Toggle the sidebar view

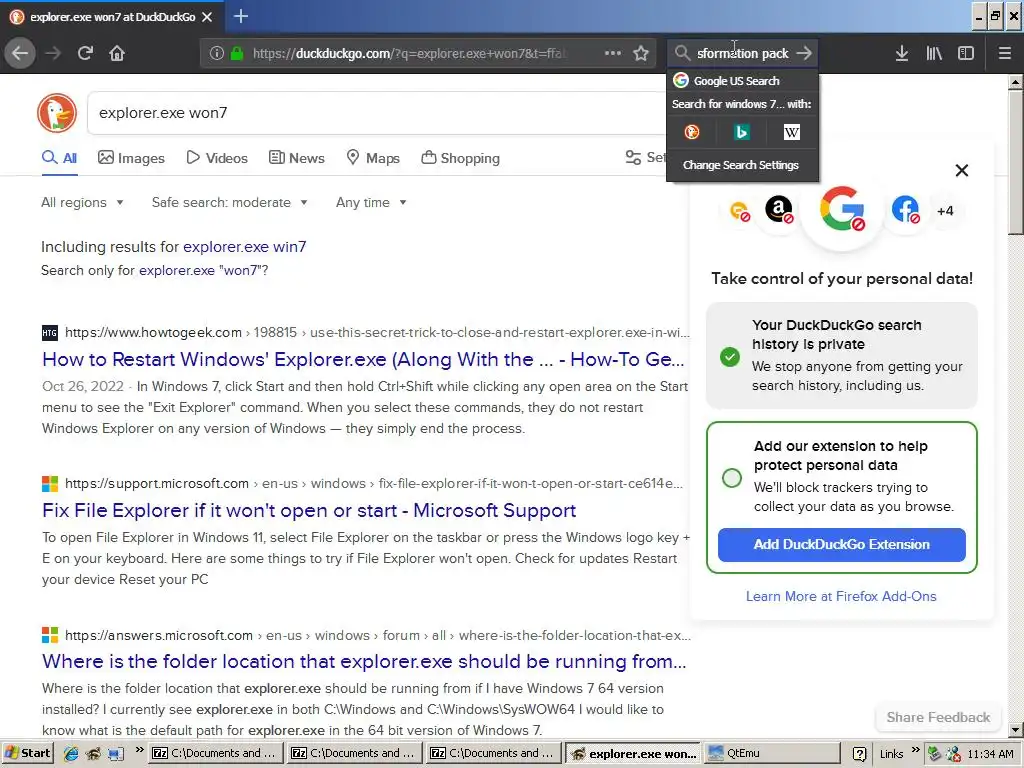pyautogui.click(x=966, y=53)
